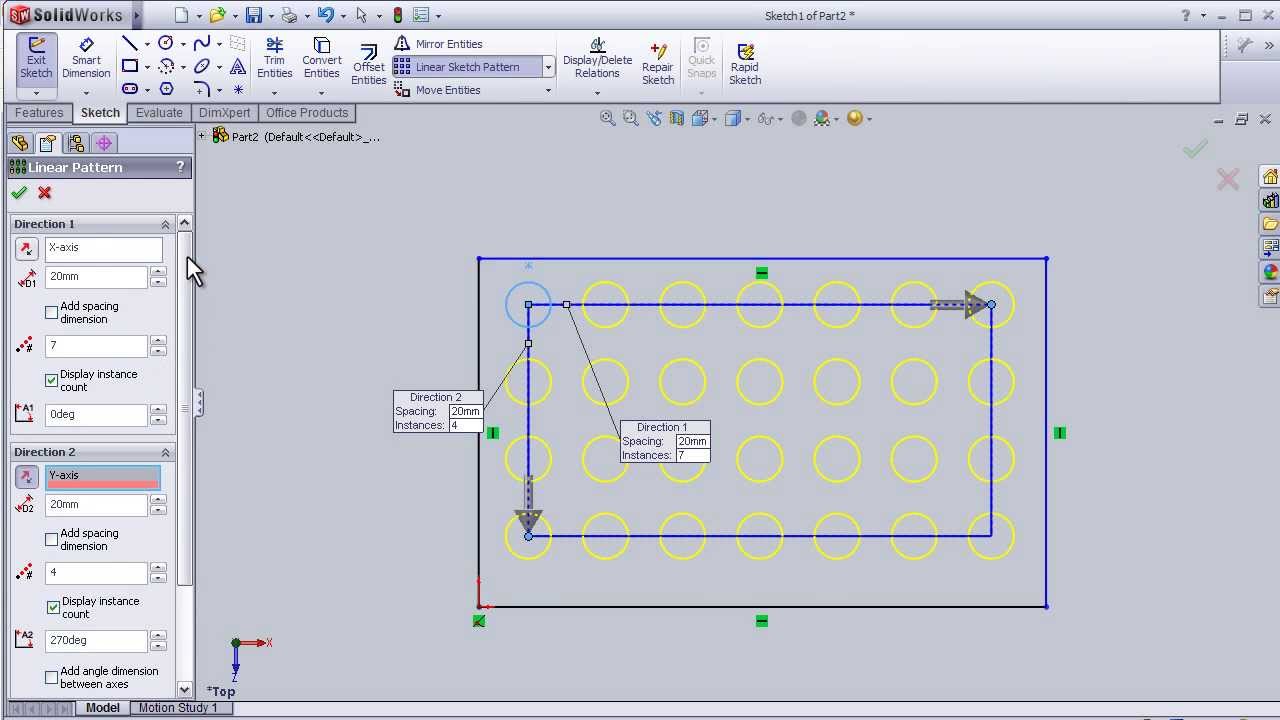The image size is (1280, 720).
Task: Toggle Add angle dimension between axes
Action: click(52, 677)
